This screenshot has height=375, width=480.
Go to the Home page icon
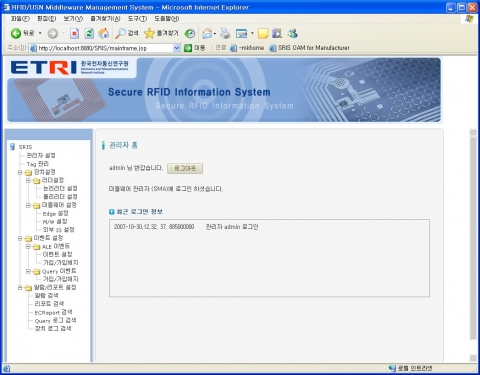click(x=104, y=33)
